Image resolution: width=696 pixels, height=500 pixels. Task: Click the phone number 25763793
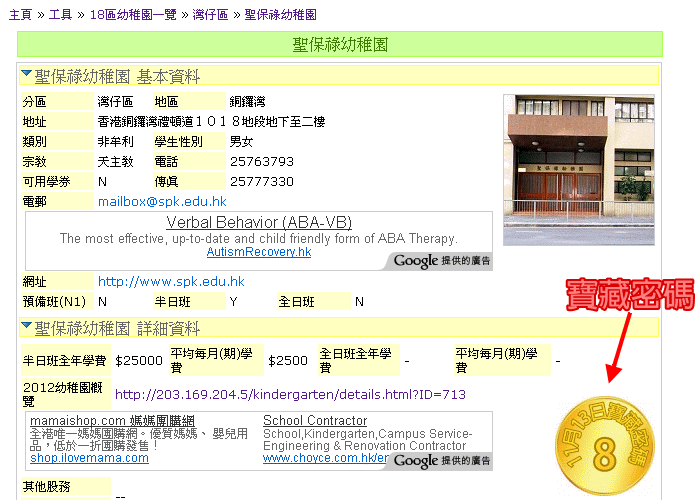[262, 162]
